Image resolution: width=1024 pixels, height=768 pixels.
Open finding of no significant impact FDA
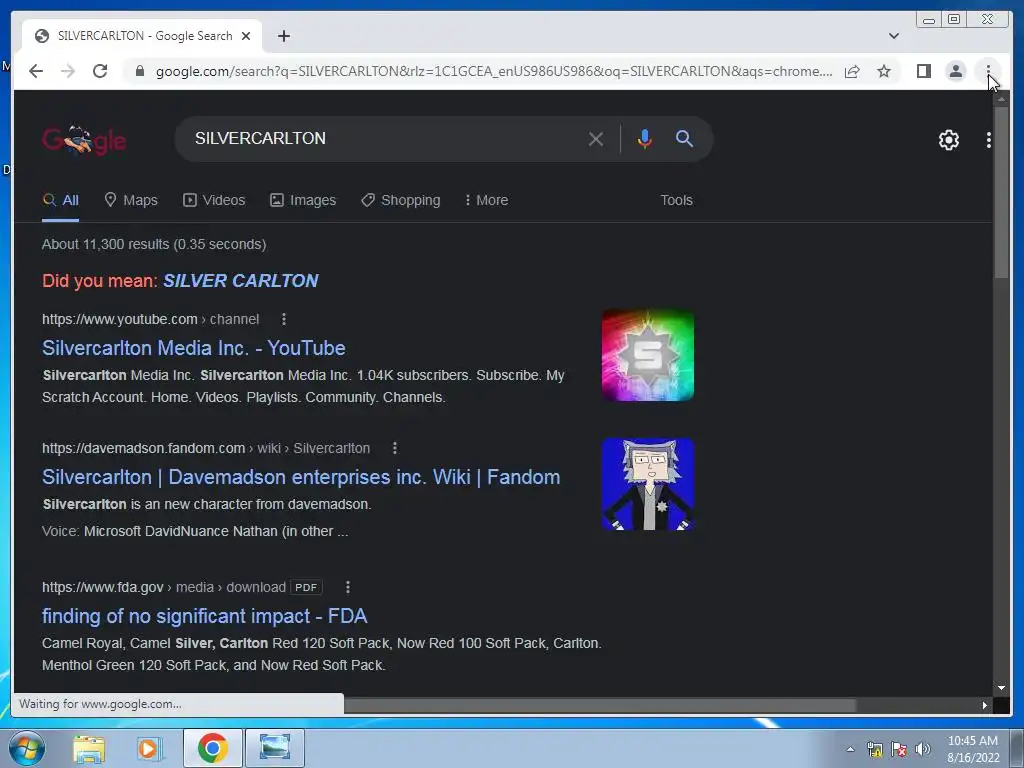(204, 616)
